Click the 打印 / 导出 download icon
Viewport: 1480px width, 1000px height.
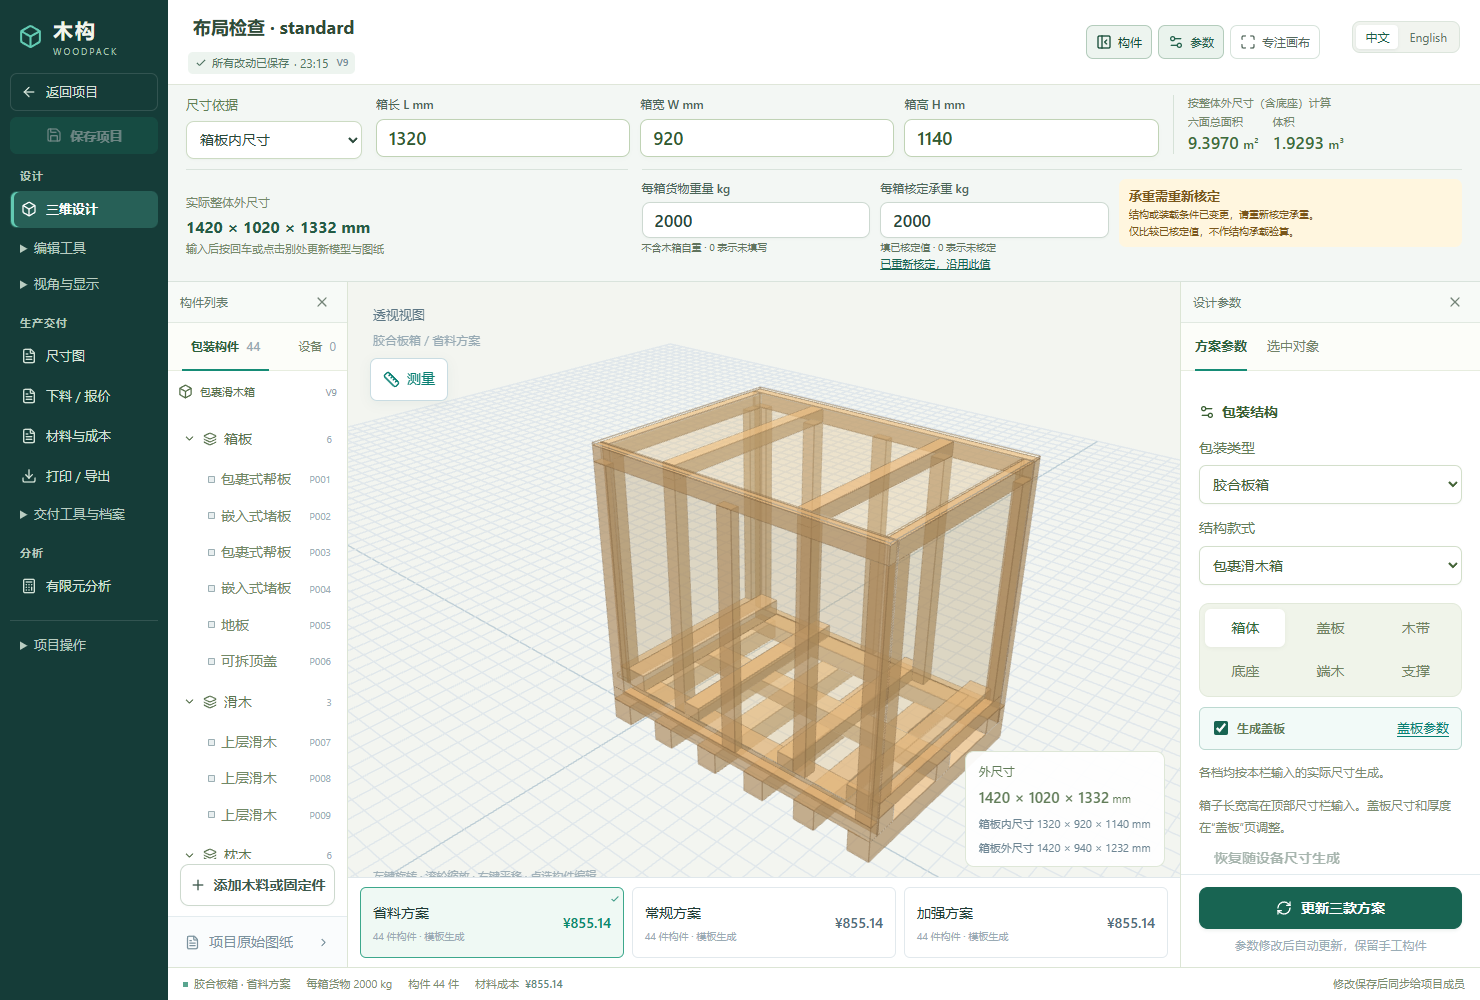pos(29,476)
